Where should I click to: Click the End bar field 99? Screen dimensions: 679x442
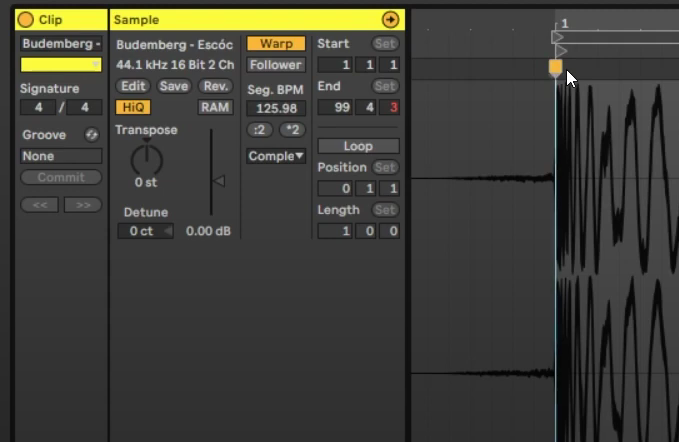tap(335, 107)
